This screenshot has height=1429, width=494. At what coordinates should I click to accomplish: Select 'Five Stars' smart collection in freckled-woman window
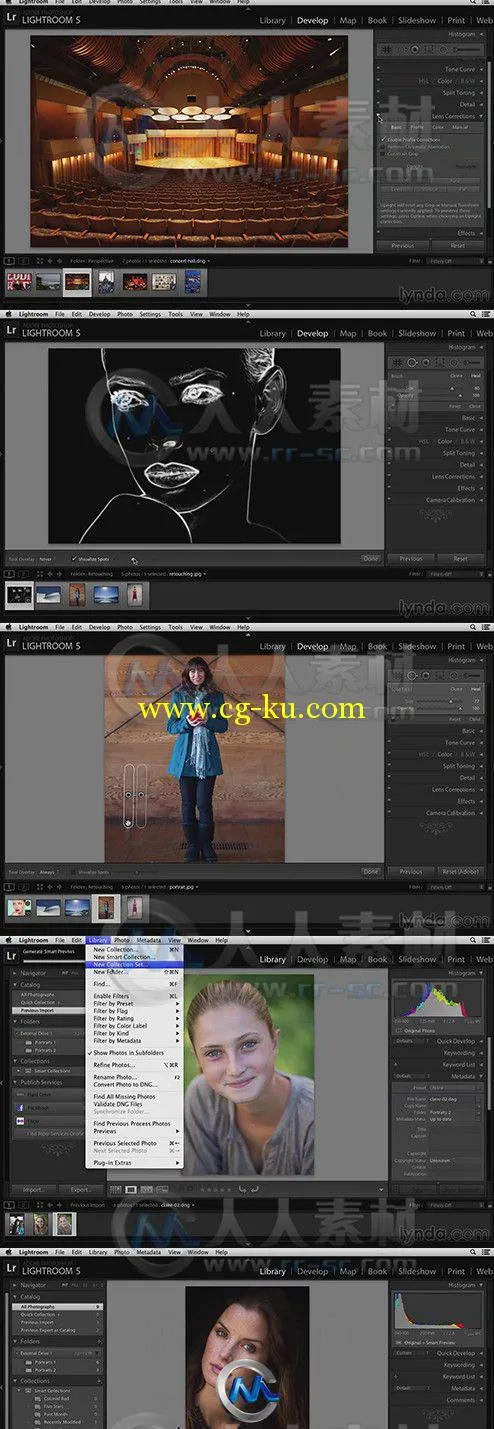pyautogui.click(x=53, y=1406)
